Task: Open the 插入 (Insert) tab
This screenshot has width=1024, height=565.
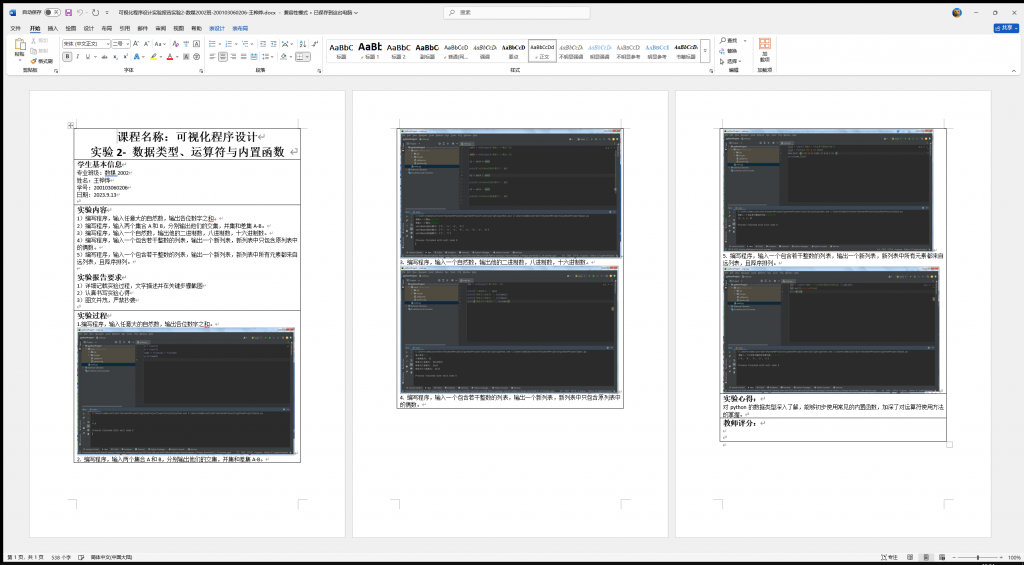Action: coord(53,29)
